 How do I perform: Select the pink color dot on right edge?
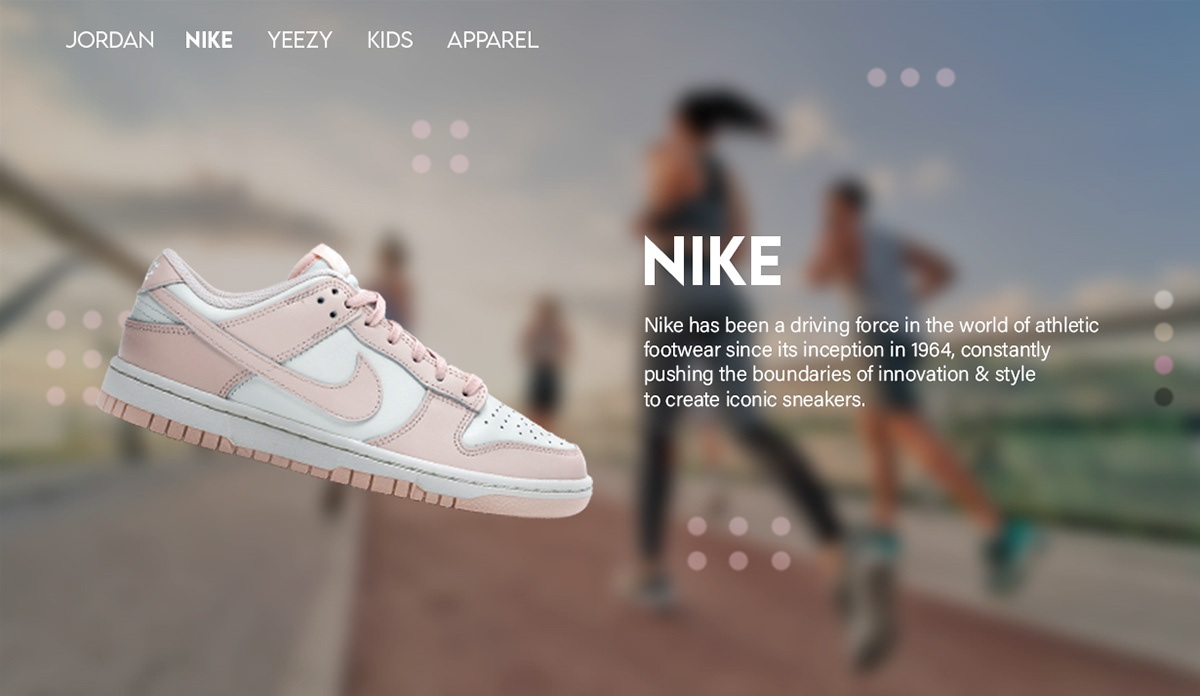click(1163, 364)
